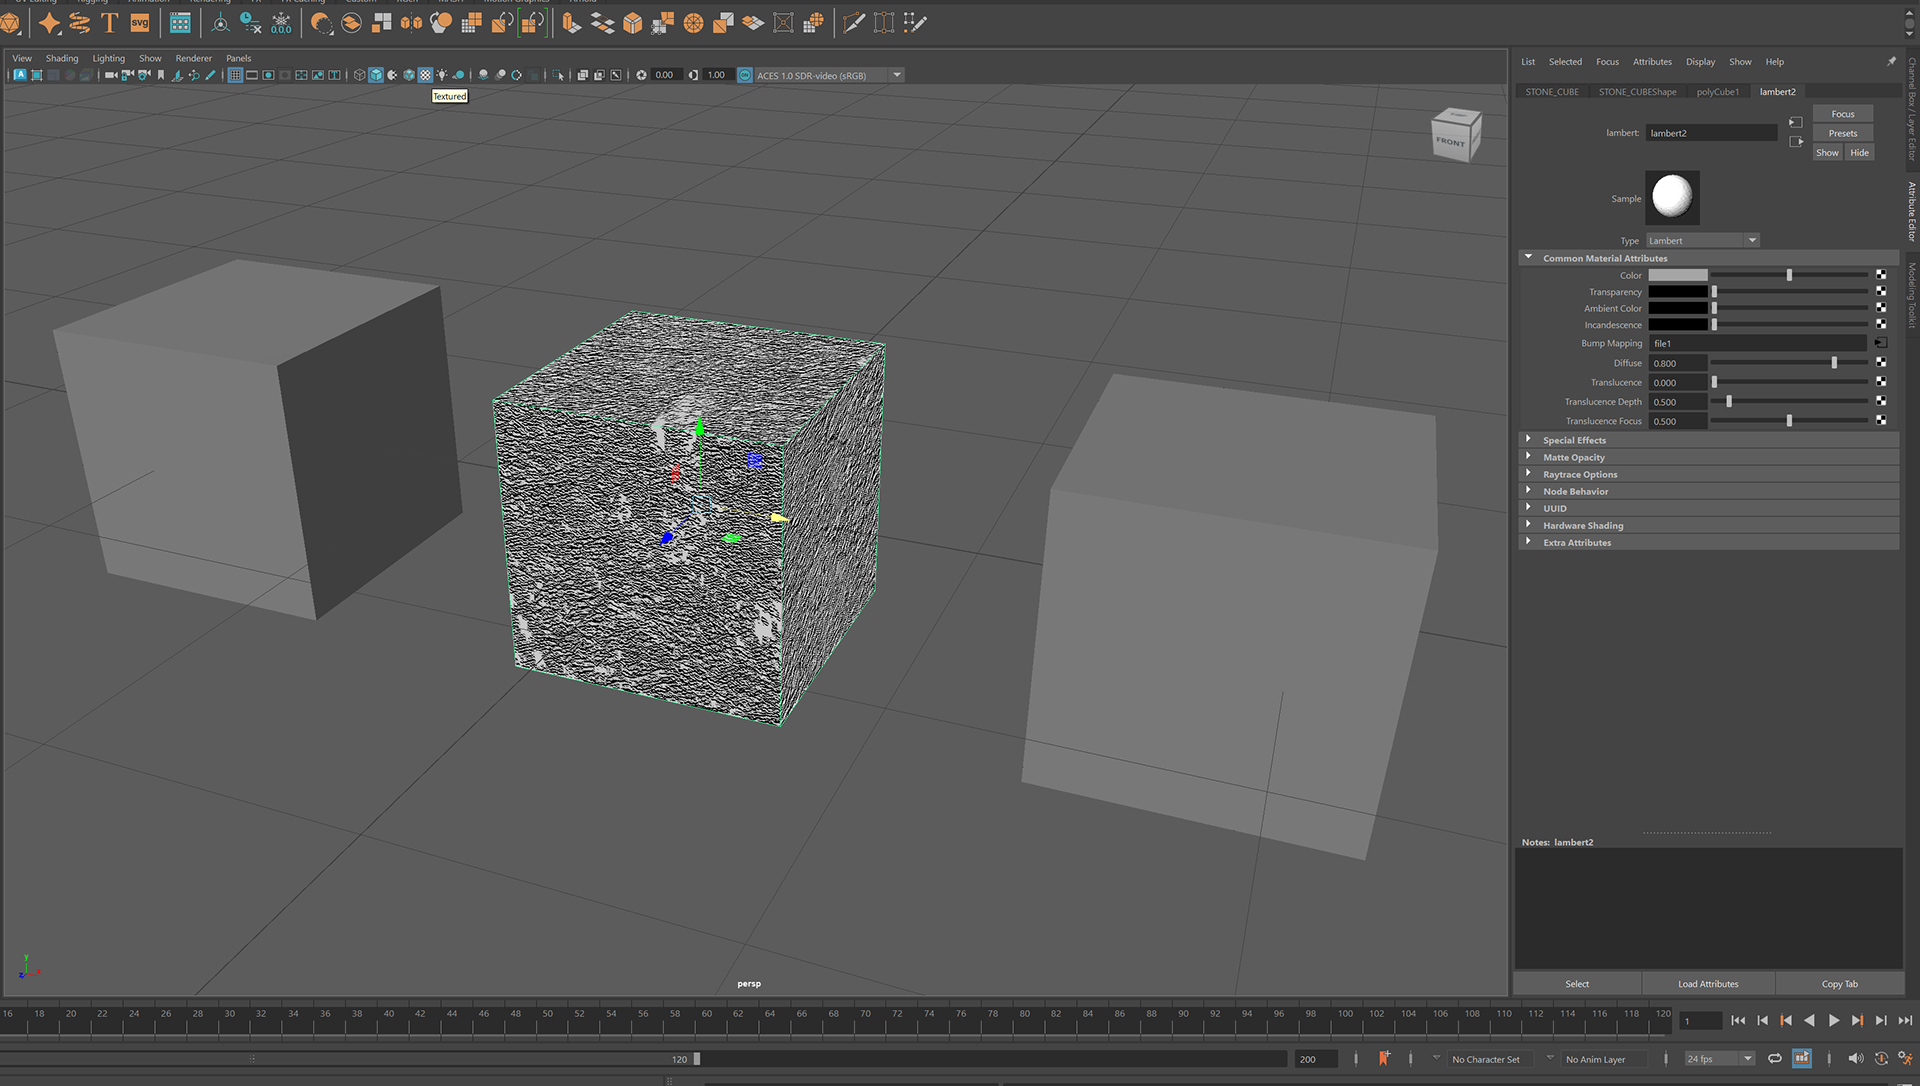The height and width of the screenshot is (1086, 1920).
Task: Open Channel Box / Layer Editor side tab
Action: pyautogui.click(x=1911, y=110)
